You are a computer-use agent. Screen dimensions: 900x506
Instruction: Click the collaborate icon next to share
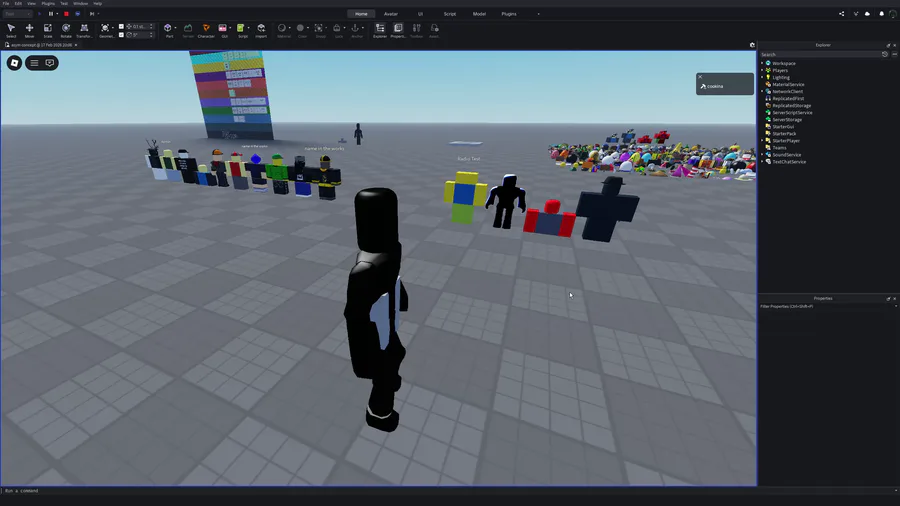856,14
